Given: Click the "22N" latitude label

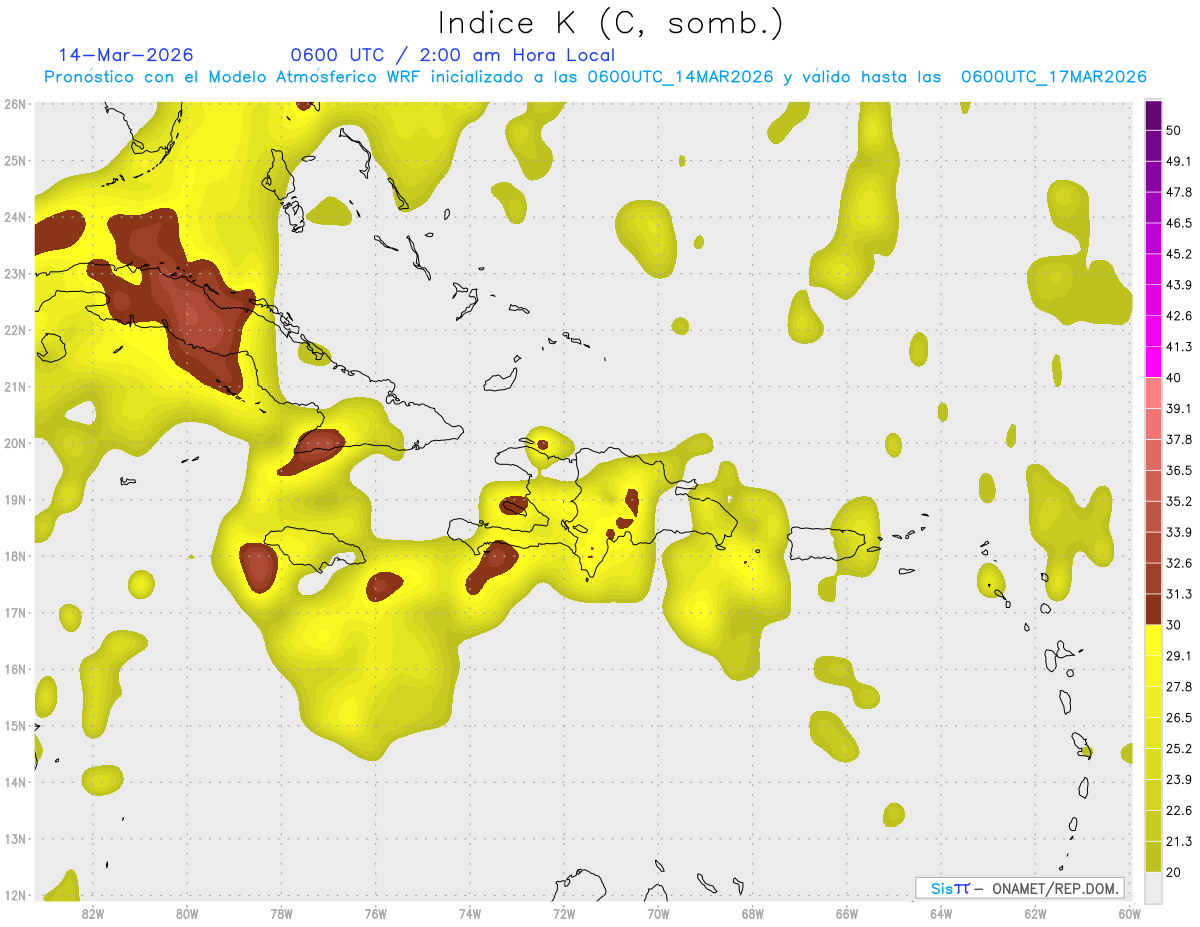Looking at the screenshot, I should tap(14, 330).
